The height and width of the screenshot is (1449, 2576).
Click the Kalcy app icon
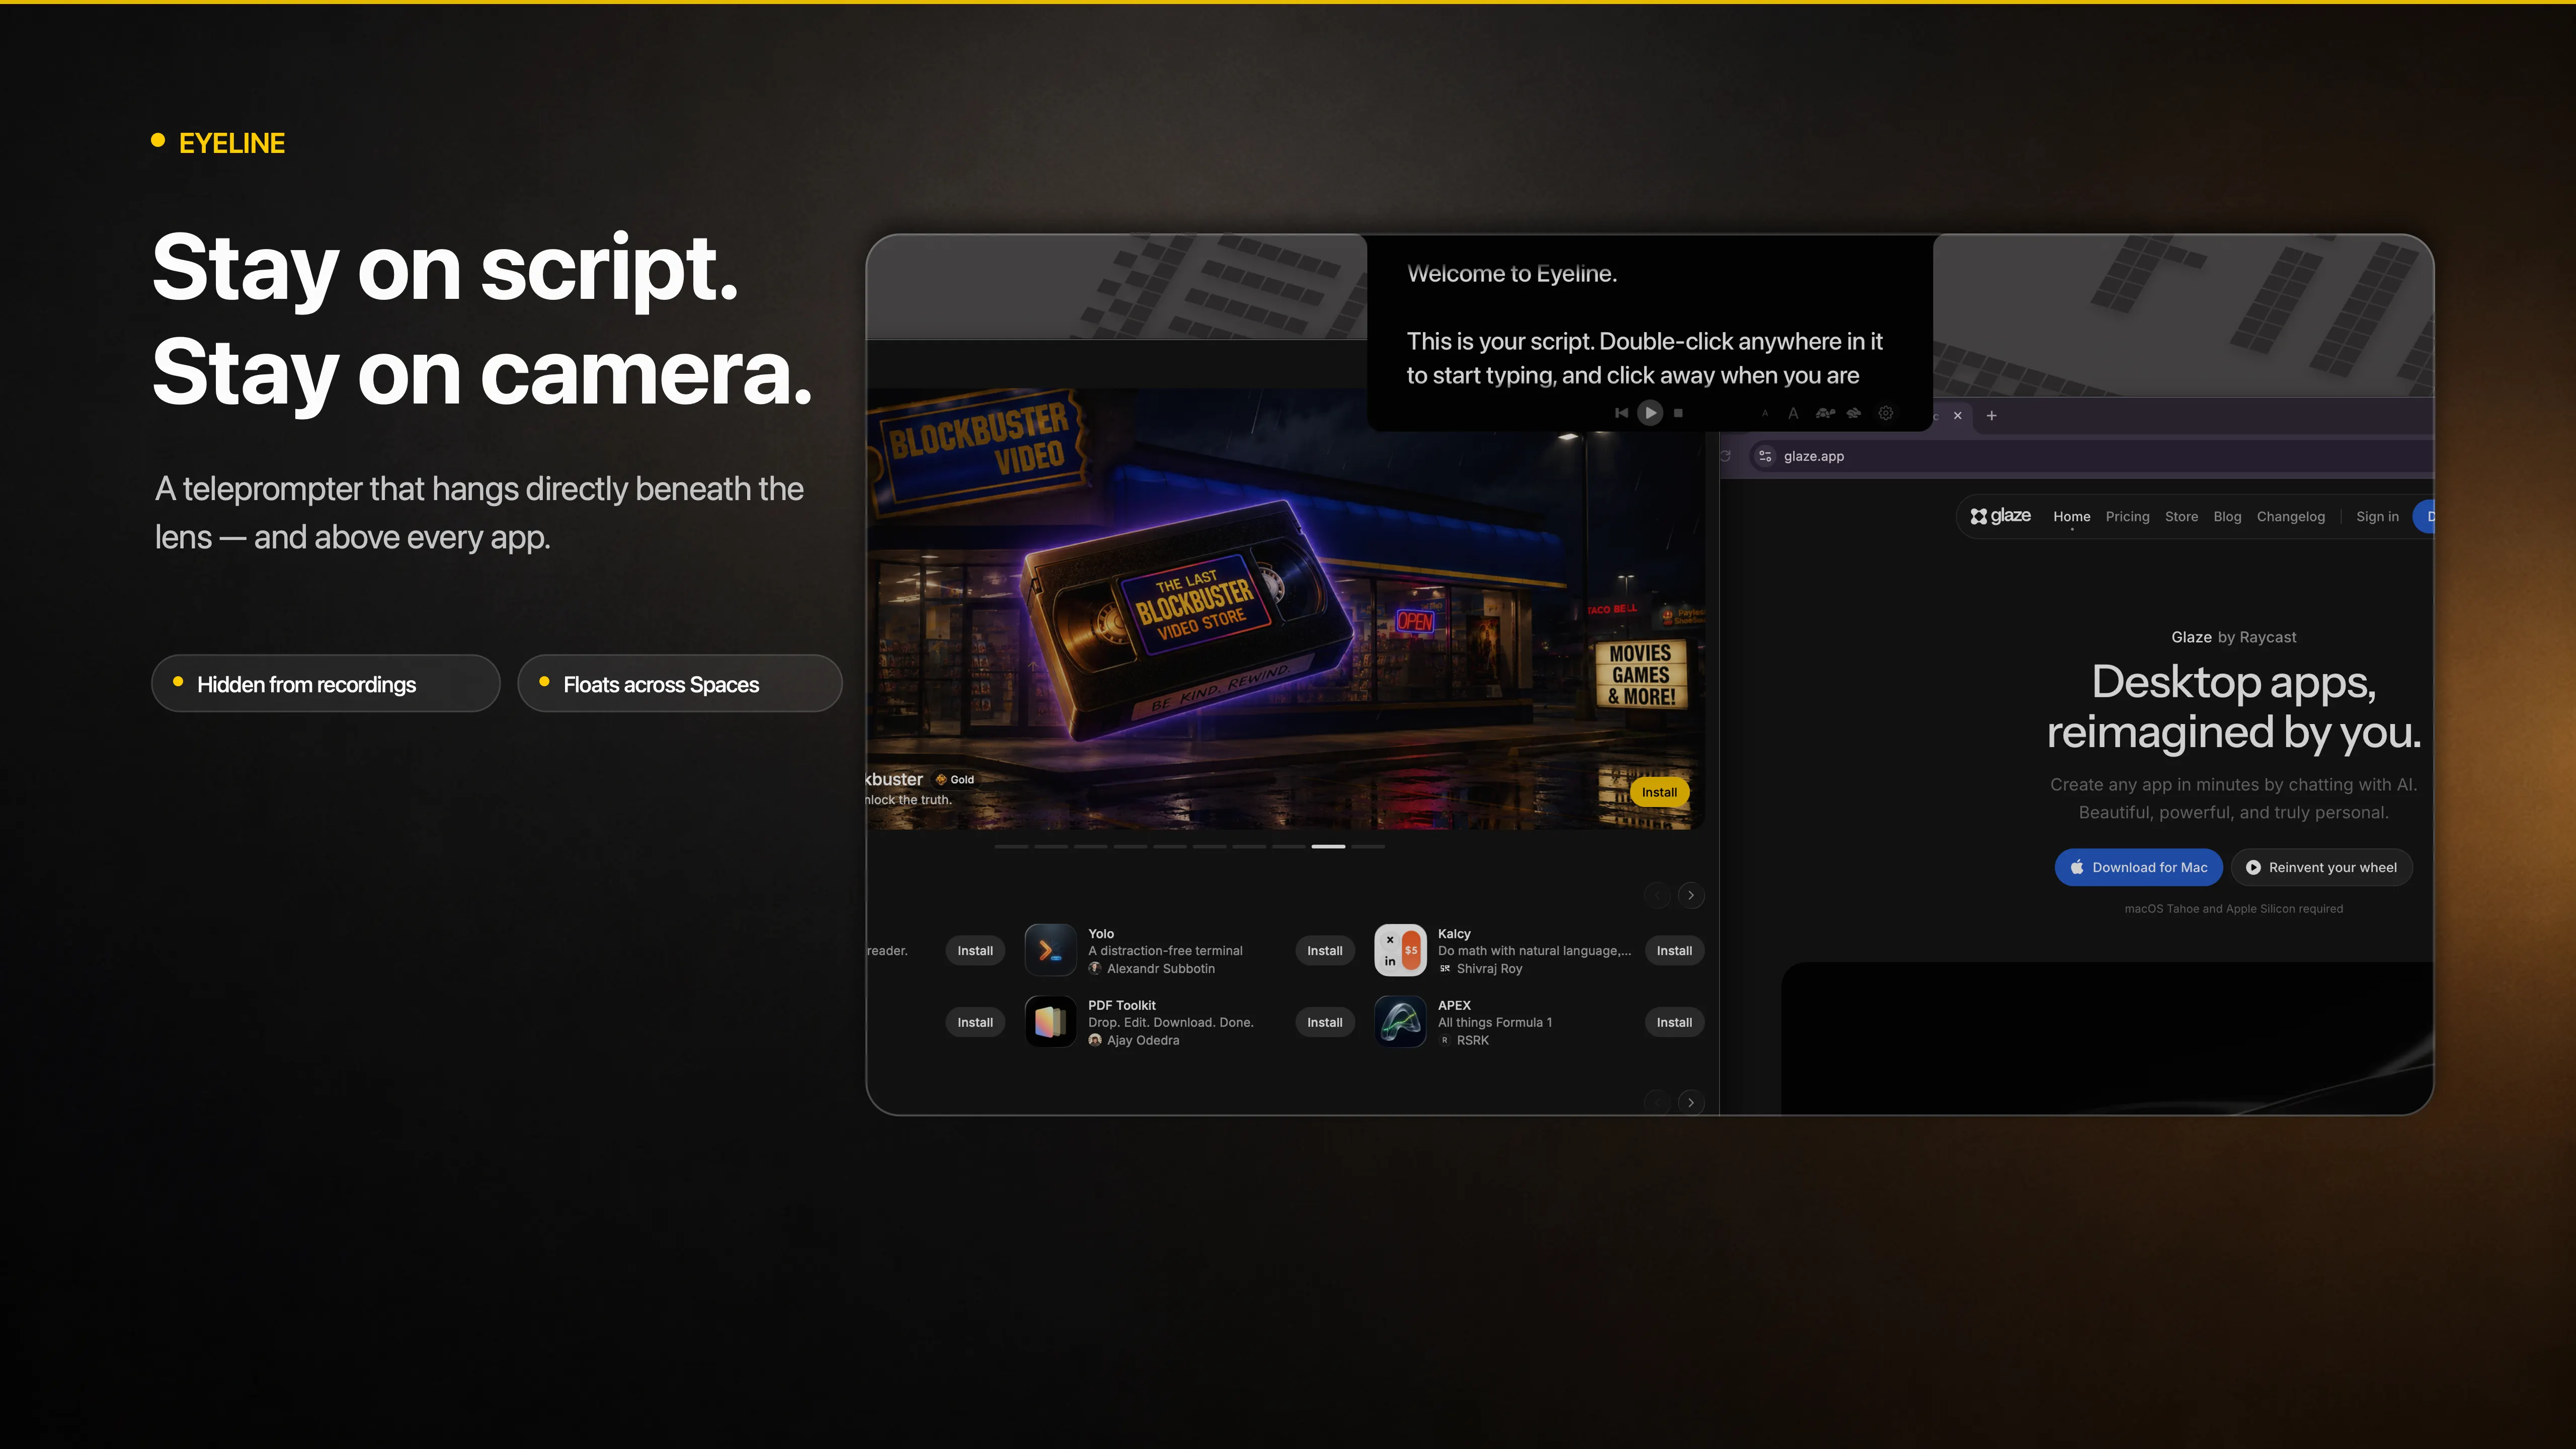[1400, 950]
